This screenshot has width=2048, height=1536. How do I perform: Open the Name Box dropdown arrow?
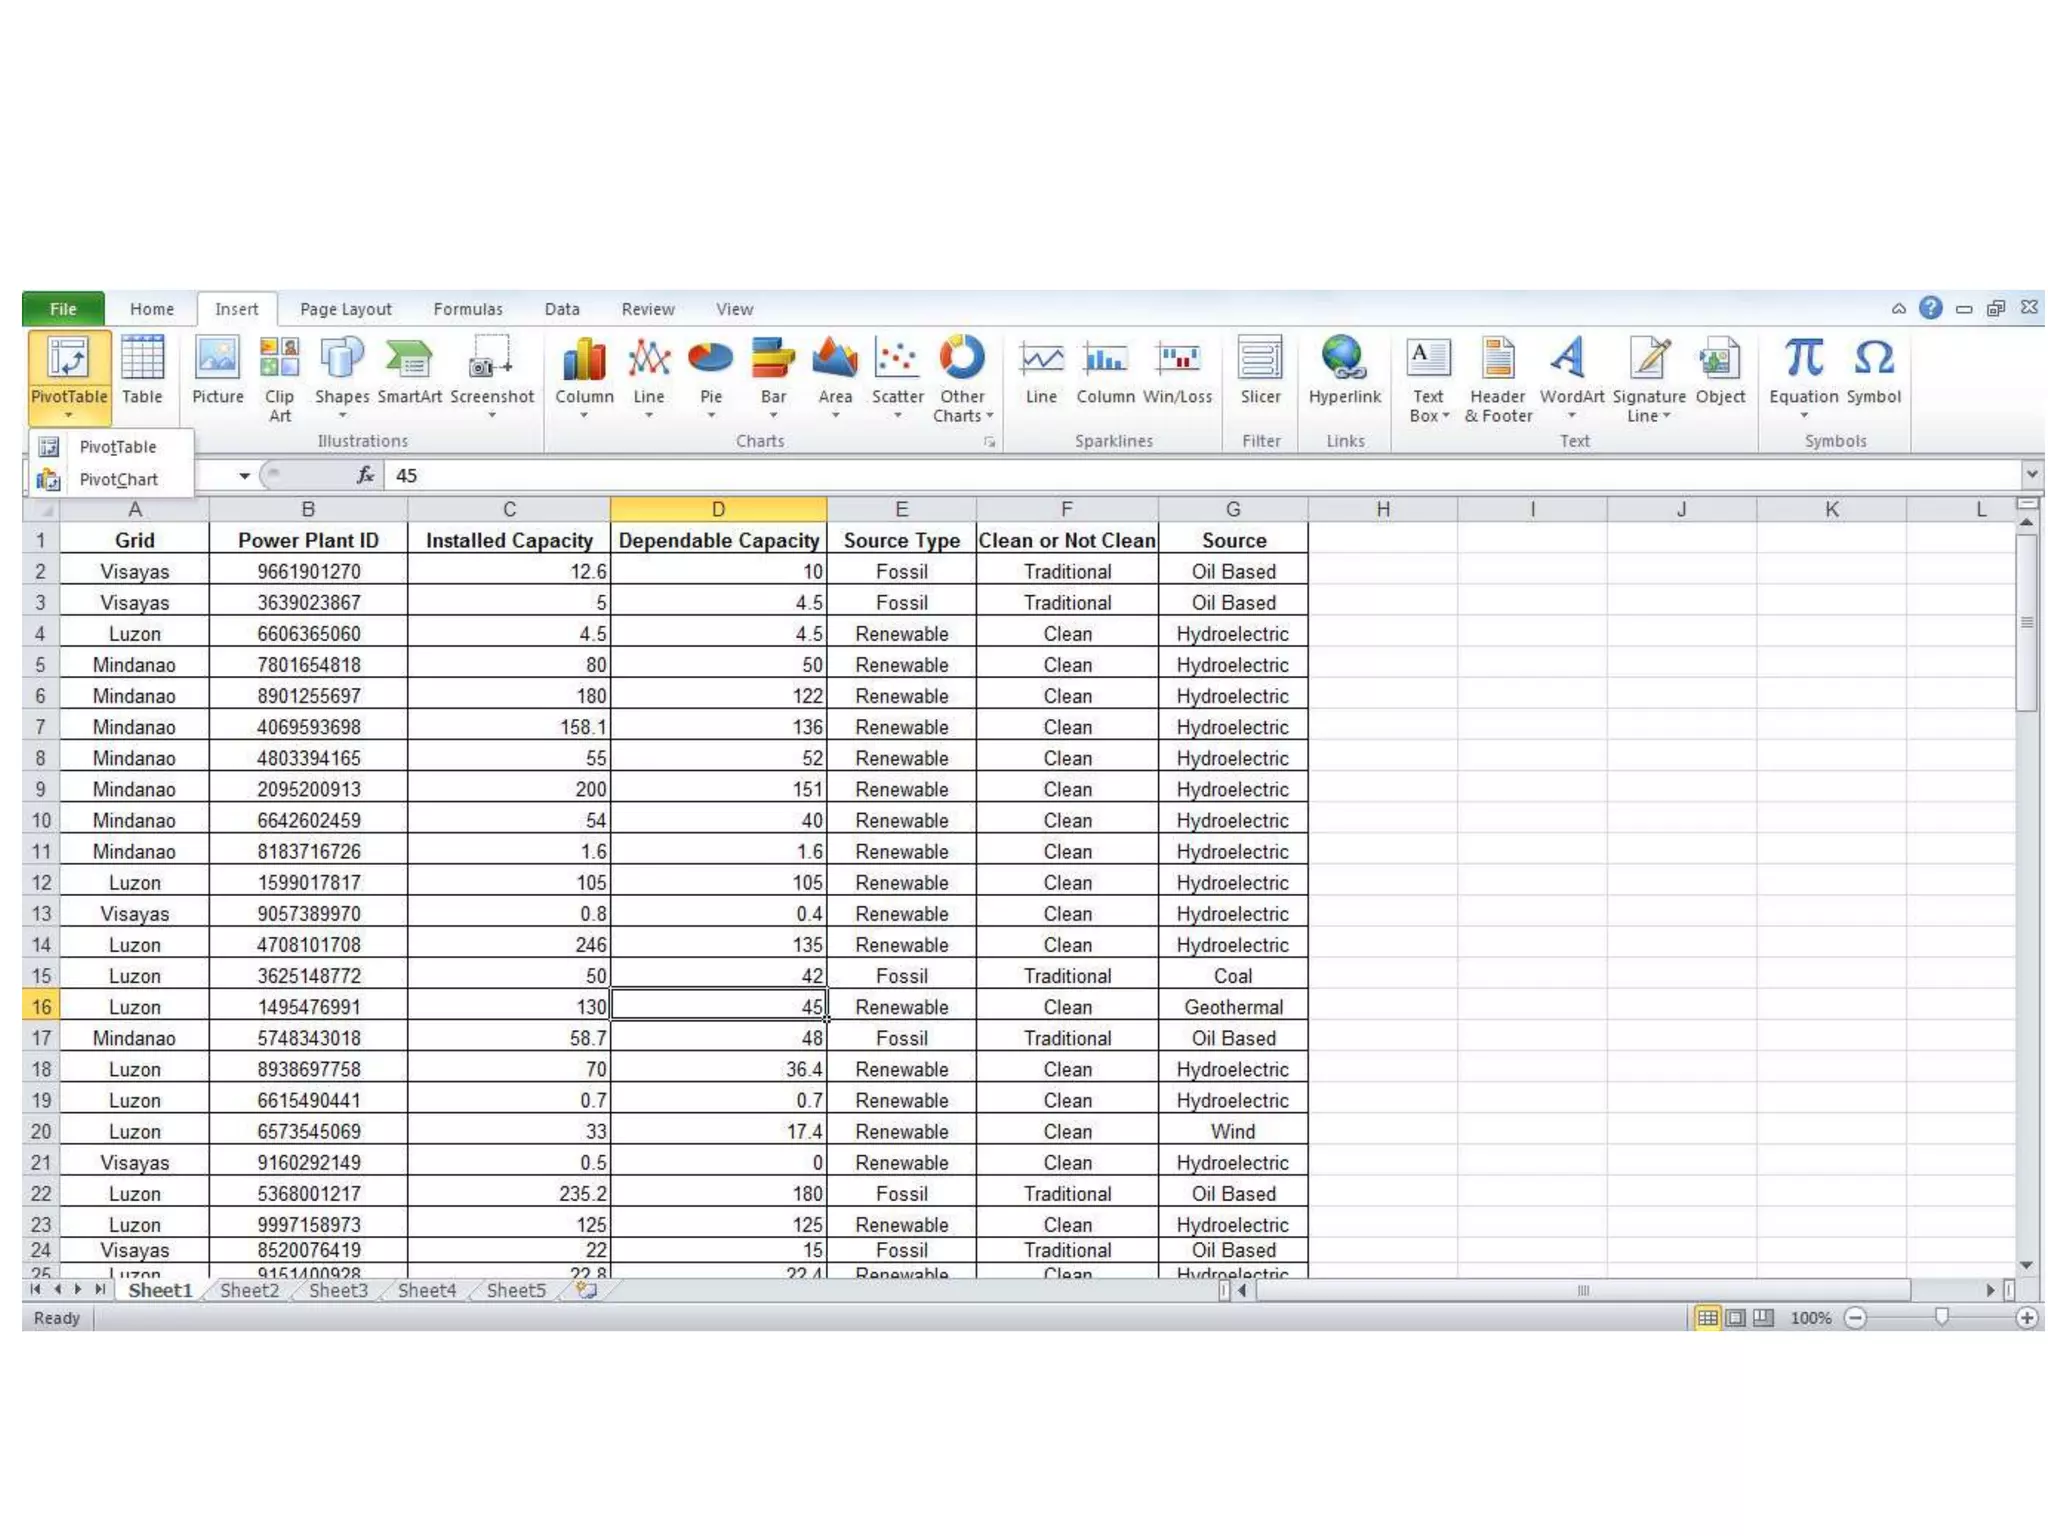coord(244,476)
